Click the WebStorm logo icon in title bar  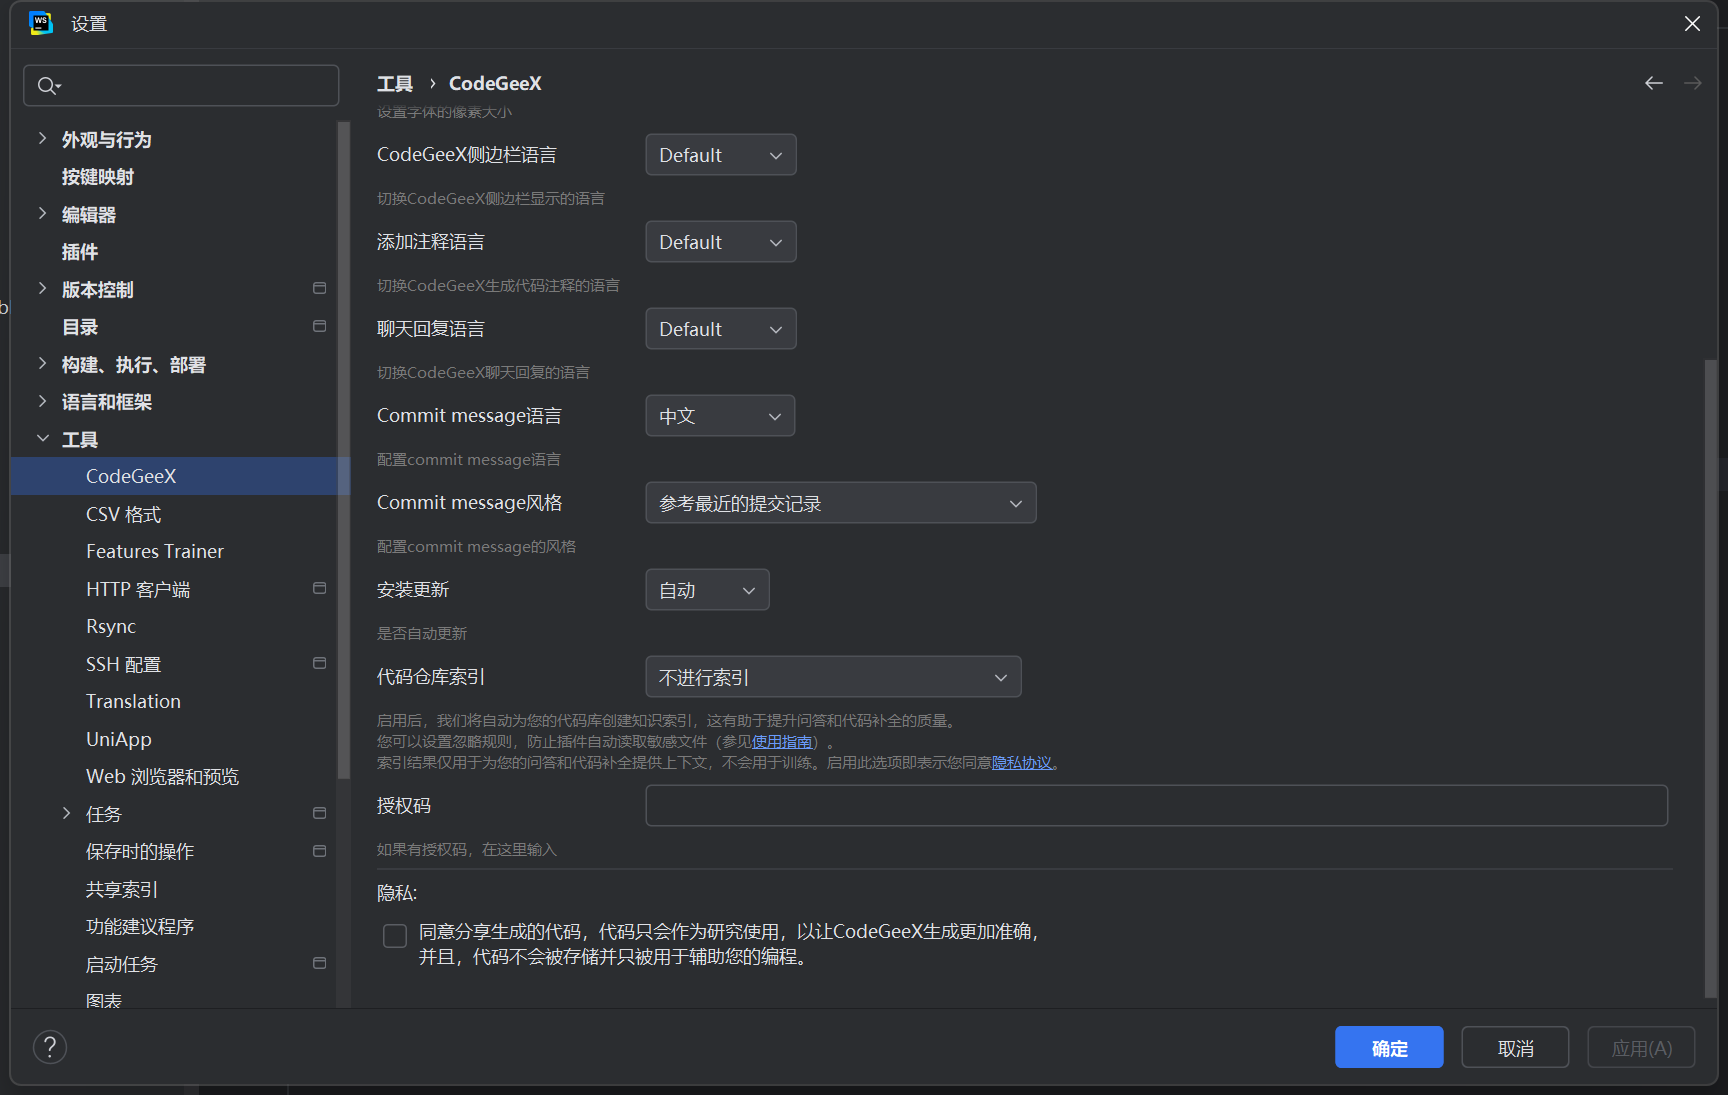coord(41,23)
